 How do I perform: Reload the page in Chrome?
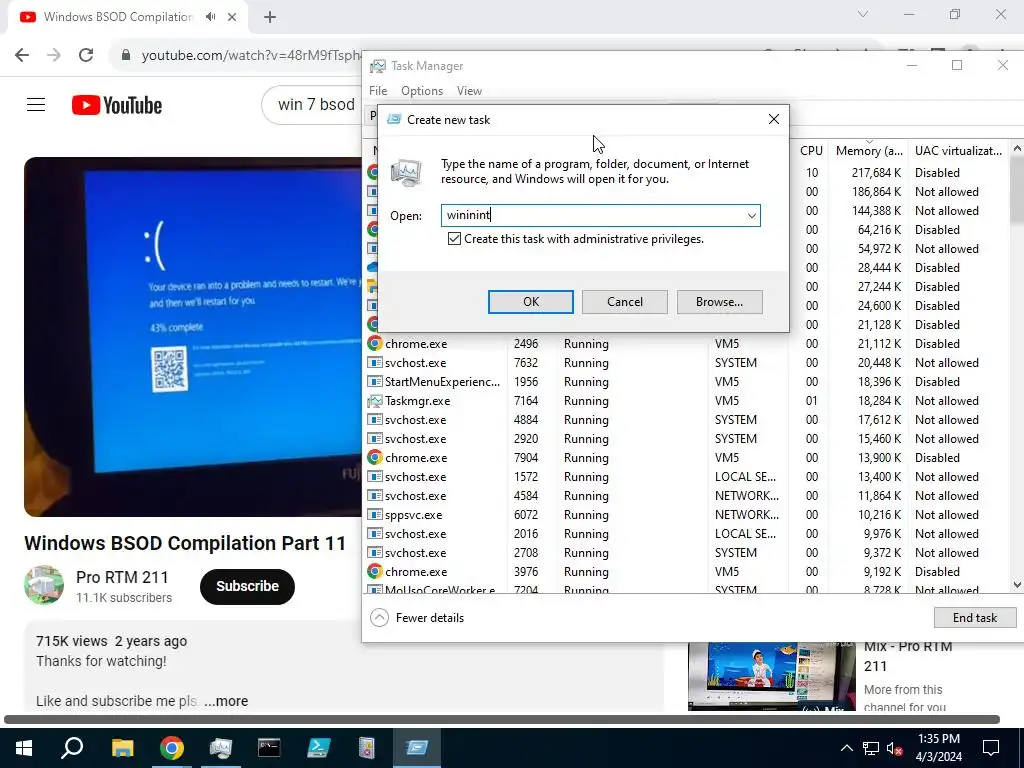tap(86, 55)
